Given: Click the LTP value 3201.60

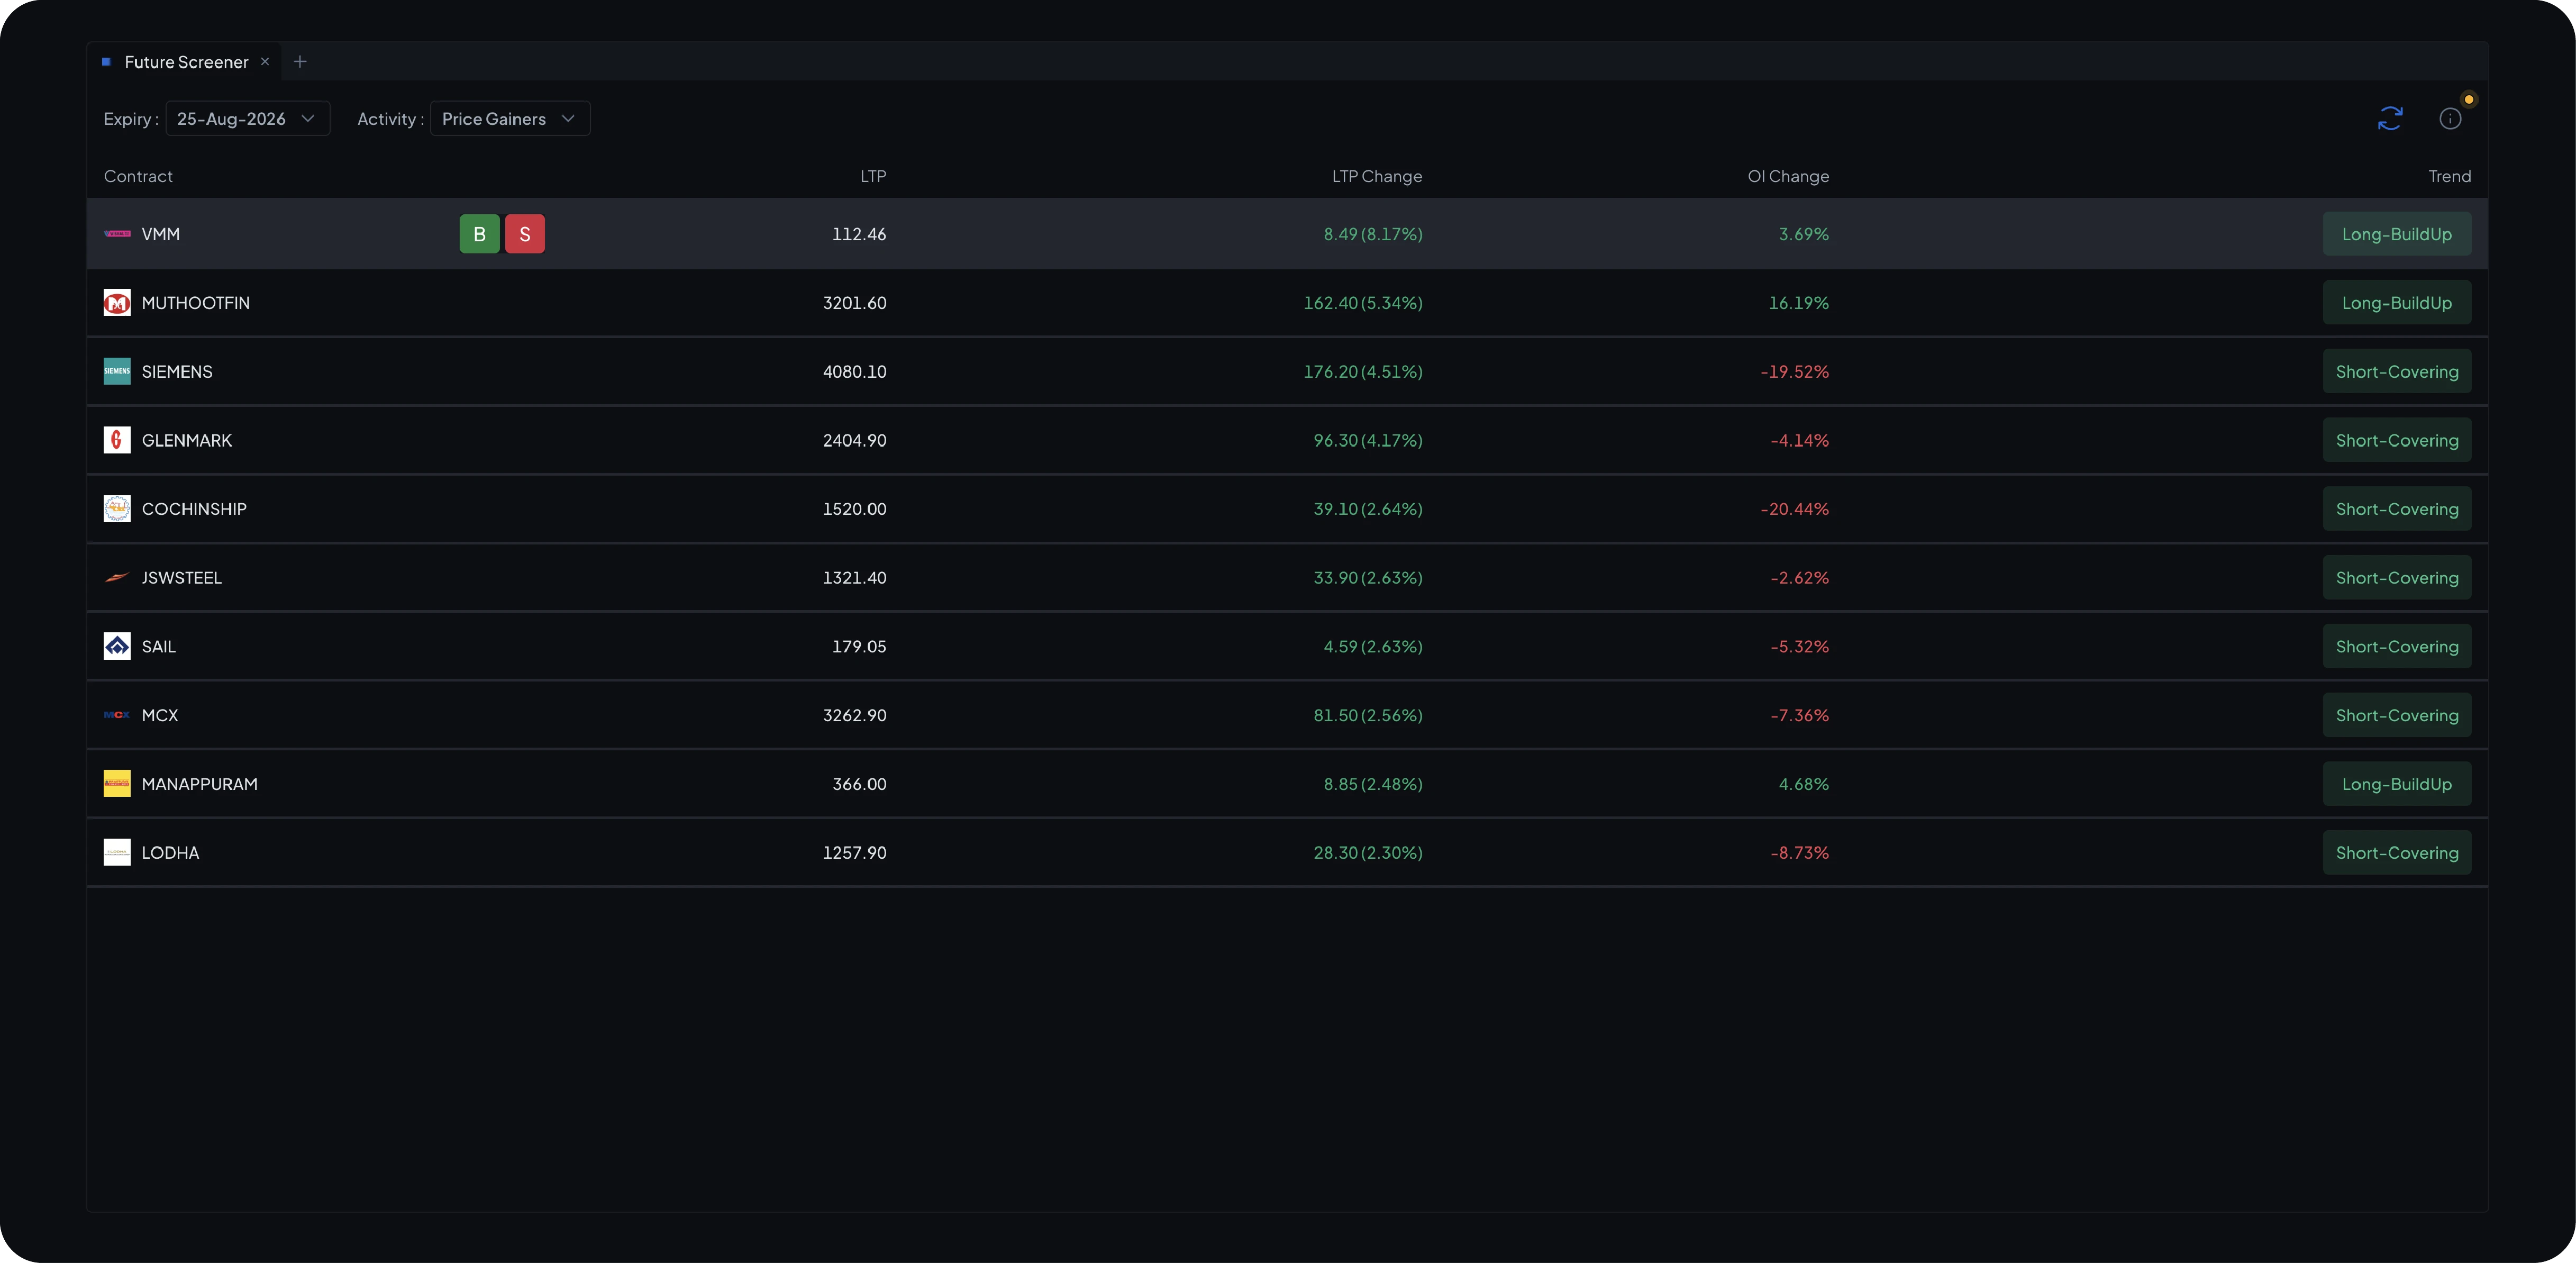Looking at the screenshot, I should [x=855, y=303].
